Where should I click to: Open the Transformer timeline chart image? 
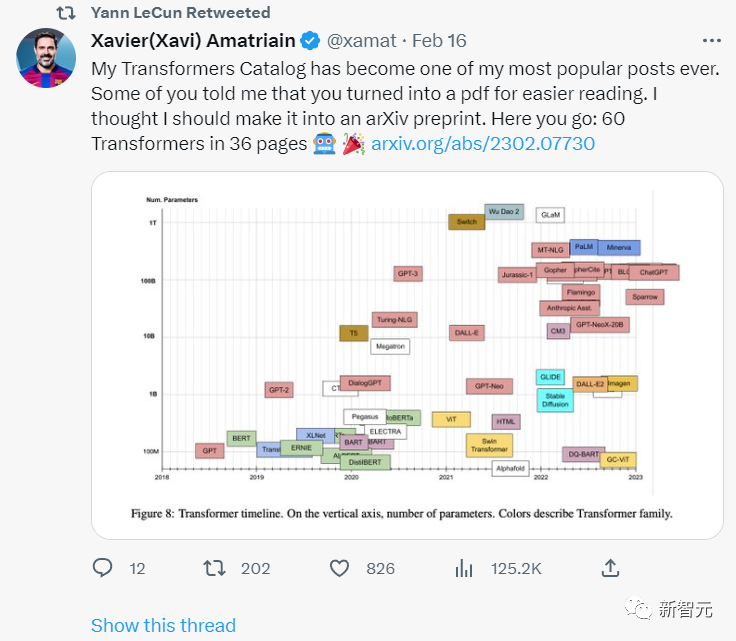coord(407,355)
